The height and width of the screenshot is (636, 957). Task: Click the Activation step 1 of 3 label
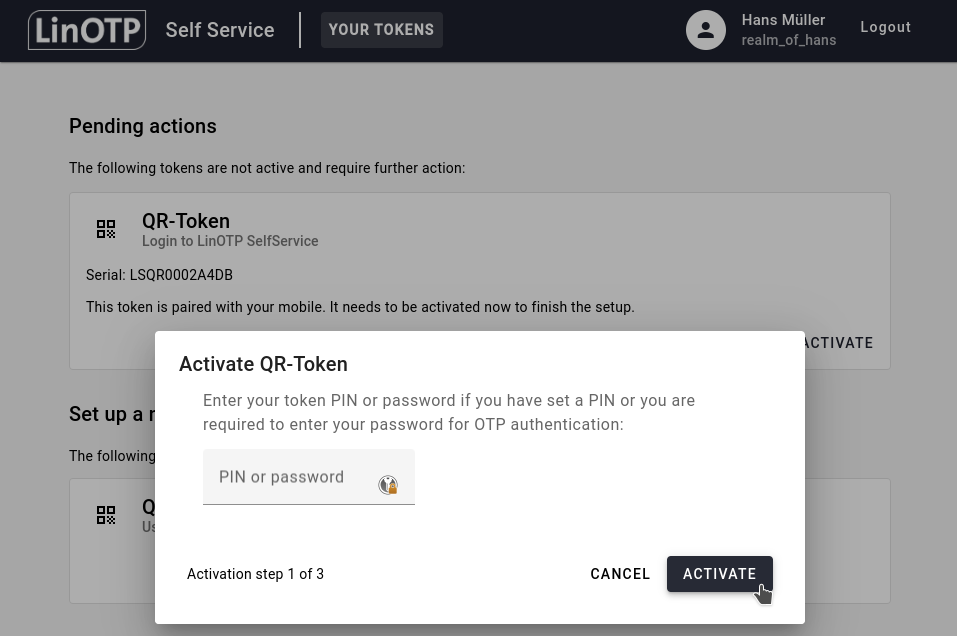[x=255, y=574]
